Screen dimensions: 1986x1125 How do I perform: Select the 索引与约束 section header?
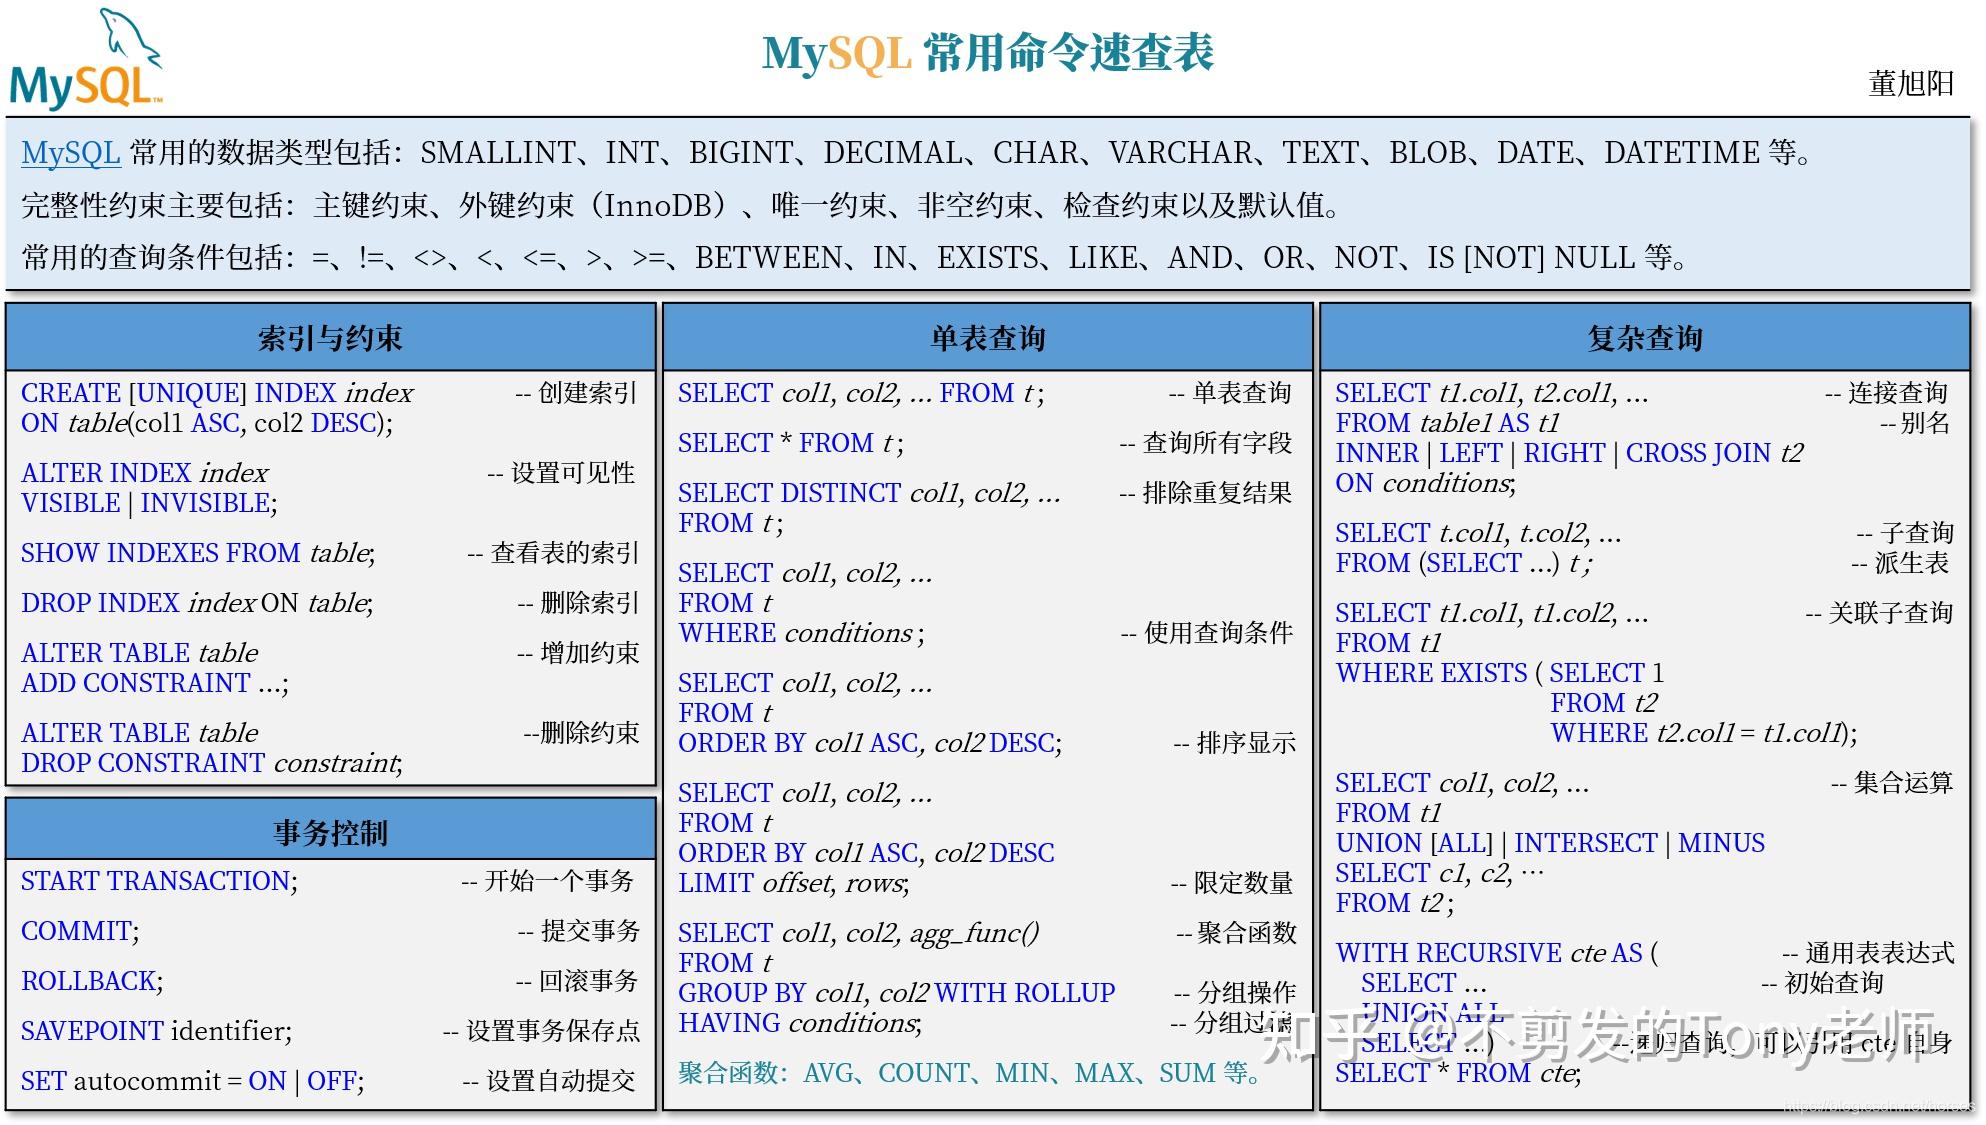coord(330,338)
